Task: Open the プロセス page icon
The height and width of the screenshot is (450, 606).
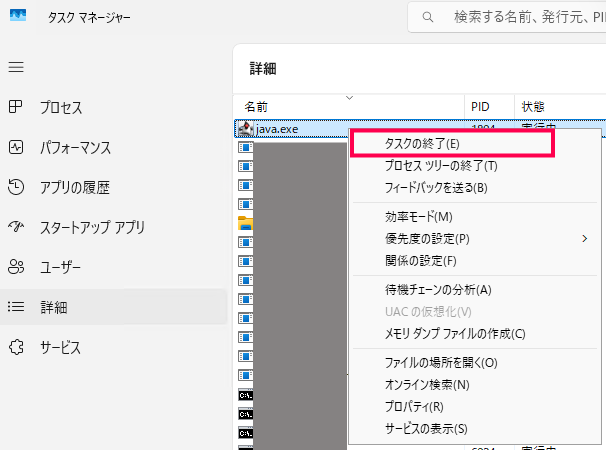Action: click(x=16, y=107)
